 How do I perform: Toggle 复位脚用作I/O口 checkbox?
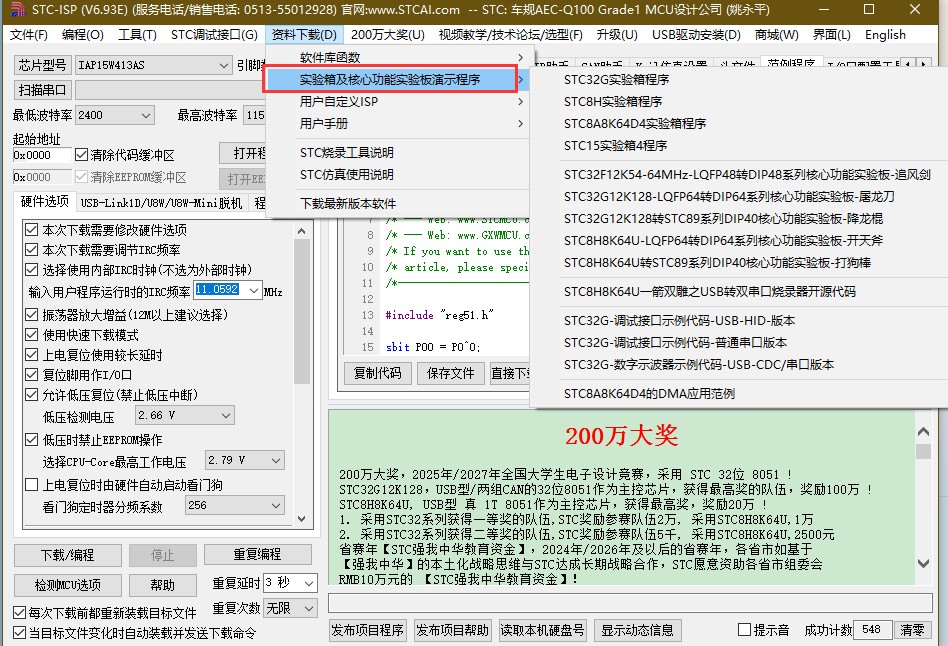(x=31, y=374)
